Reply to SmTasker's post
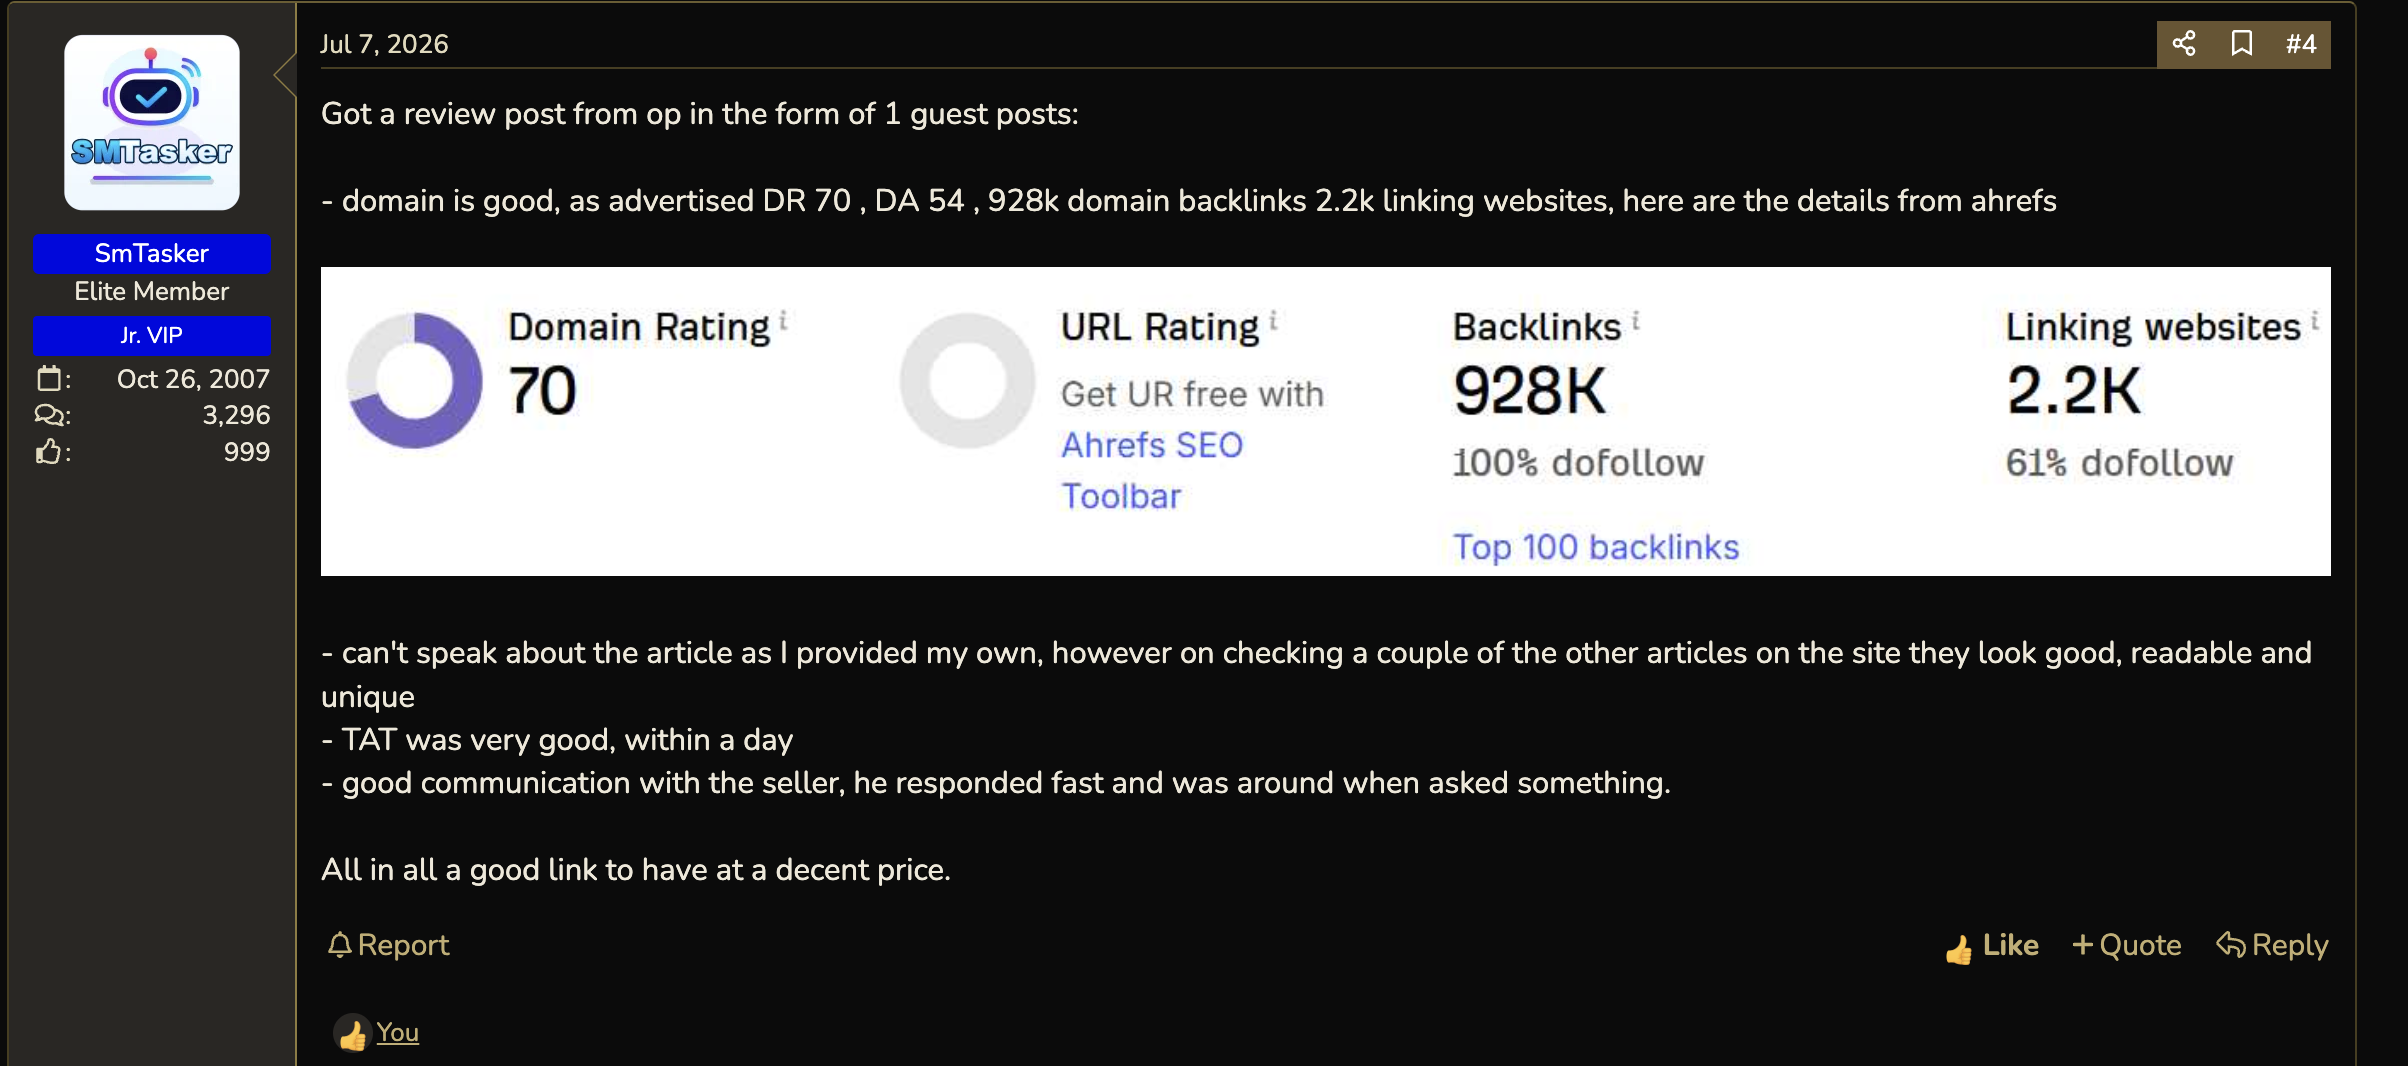Viewport: 2408px width, 1066px height. [x=2272, y=945]
